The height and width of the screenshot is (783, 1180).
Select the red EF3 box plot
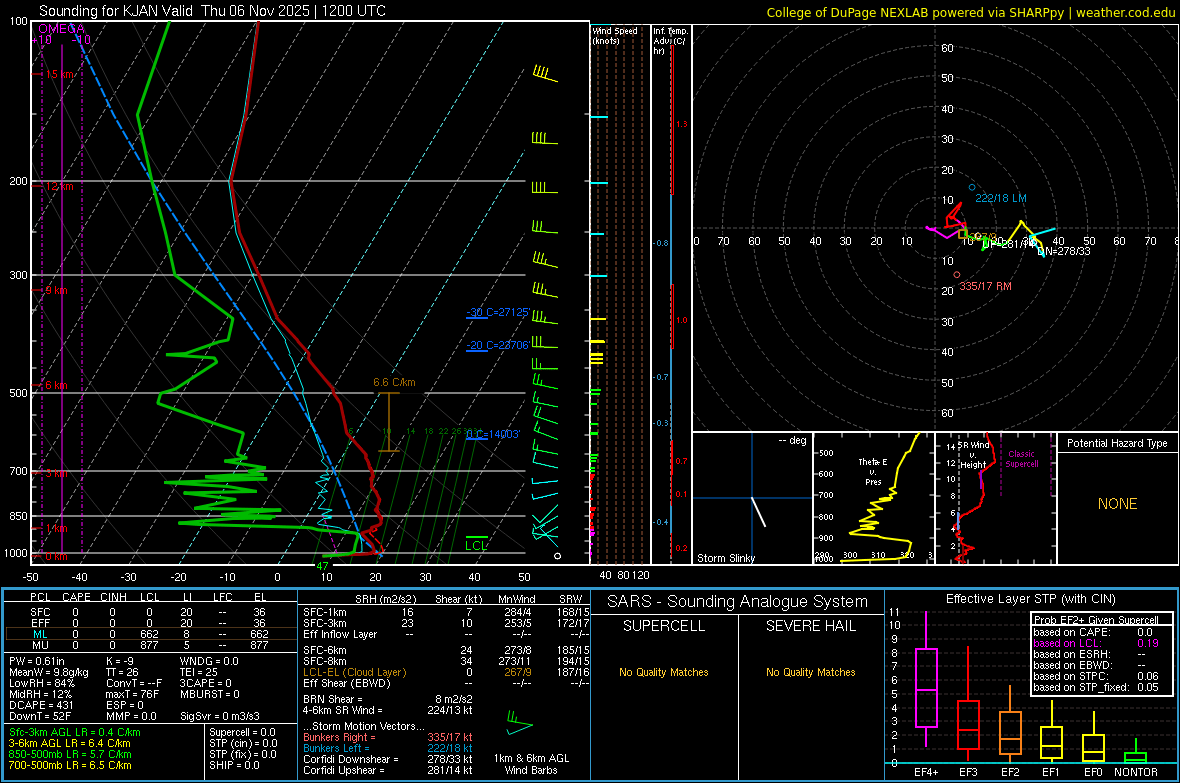point(968,705)
